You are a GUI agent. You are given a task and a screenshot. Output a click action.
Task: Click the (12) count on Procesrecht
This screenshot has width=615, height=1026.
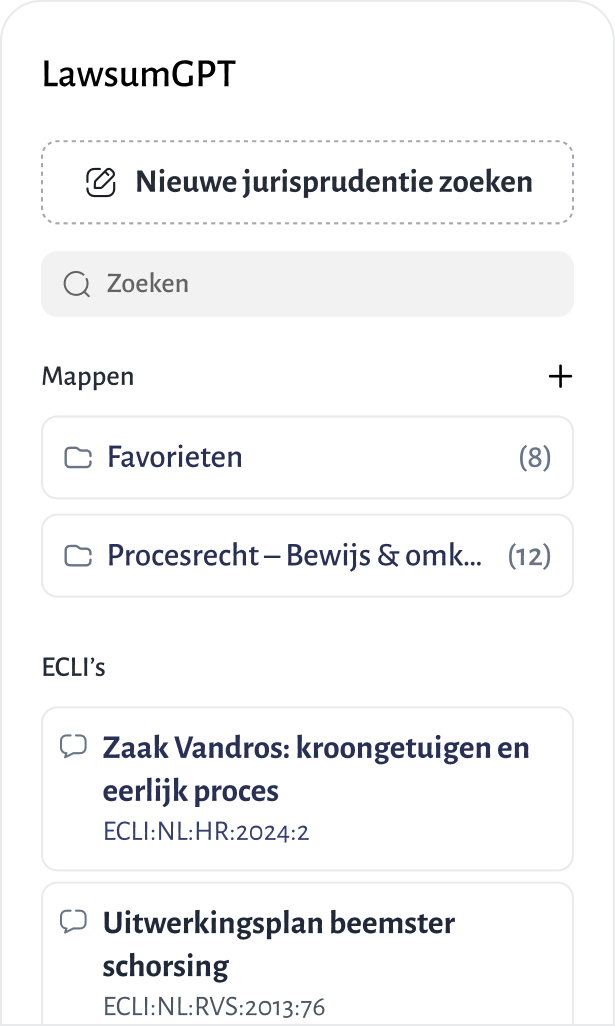tap(530, 556)
